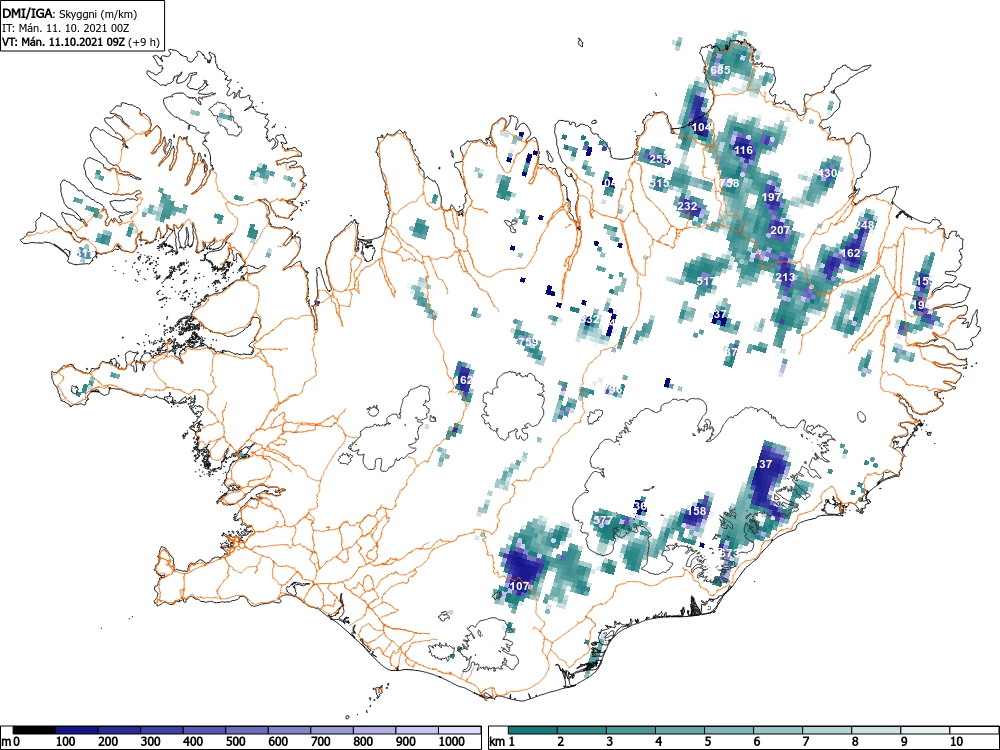Click the '300' label on the metre scale
The width and height of the screenshot is (1000, 750).
click(x=151, y=742)
